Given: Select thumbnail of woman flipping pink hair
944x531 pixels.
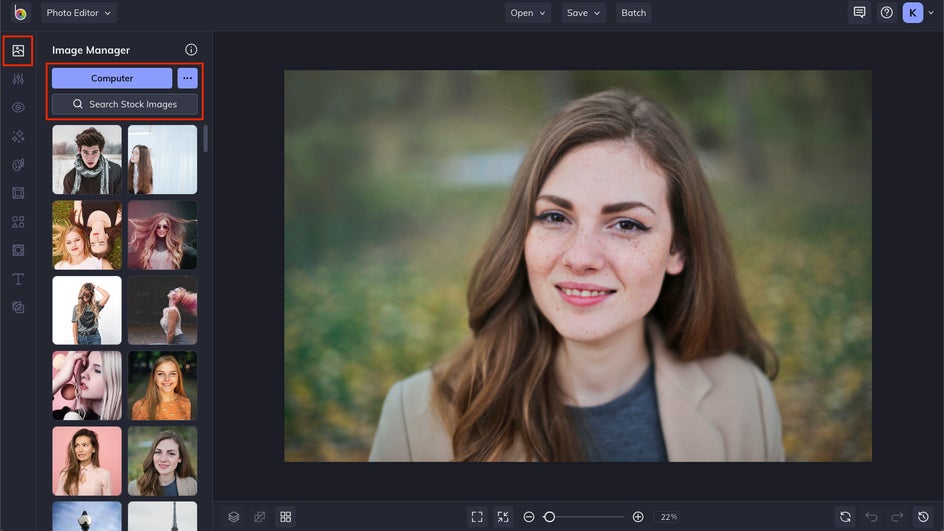Looking at the screenshot, I should pos(163,310).
